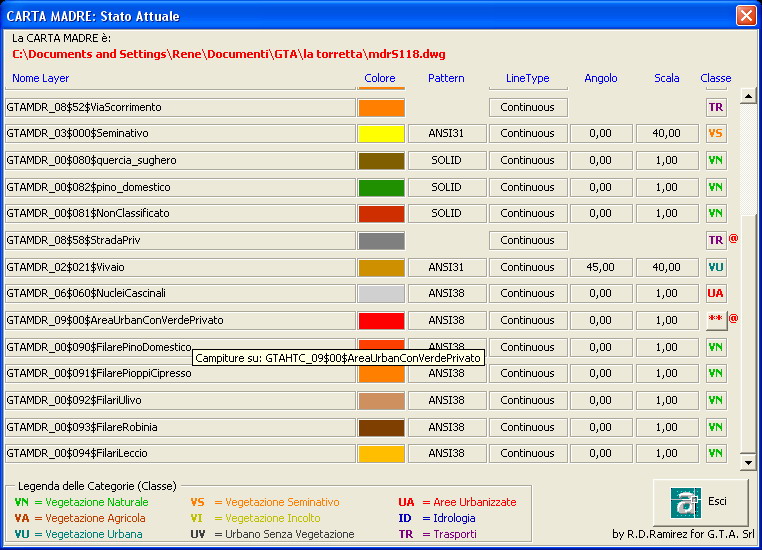
Task: Click the LineType column header
Action: [x=528, y=78]
